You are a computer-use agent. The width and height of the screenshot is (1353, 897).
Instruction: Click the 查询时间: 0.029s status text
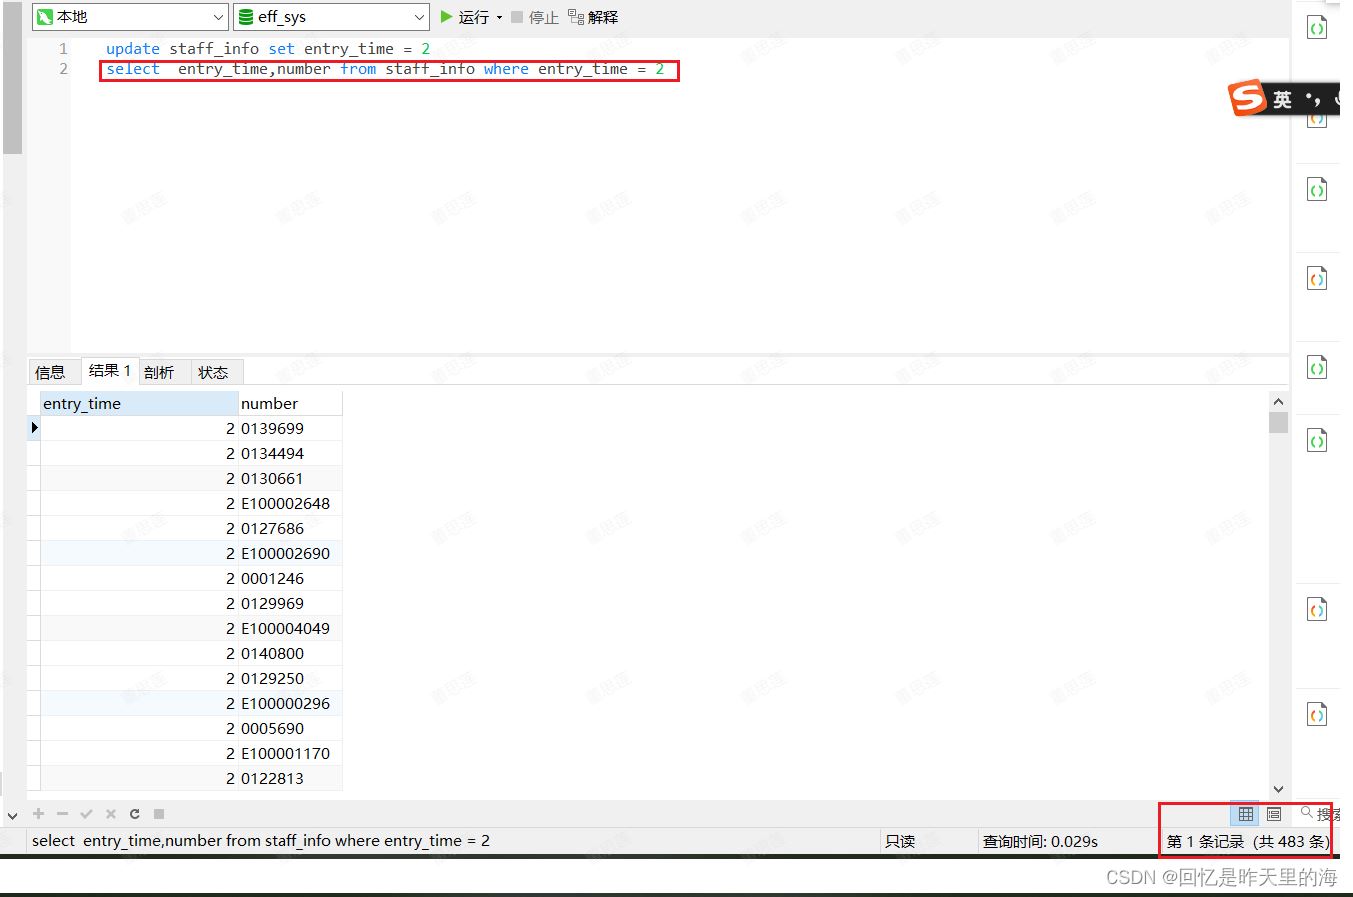tap(1040, 841)
